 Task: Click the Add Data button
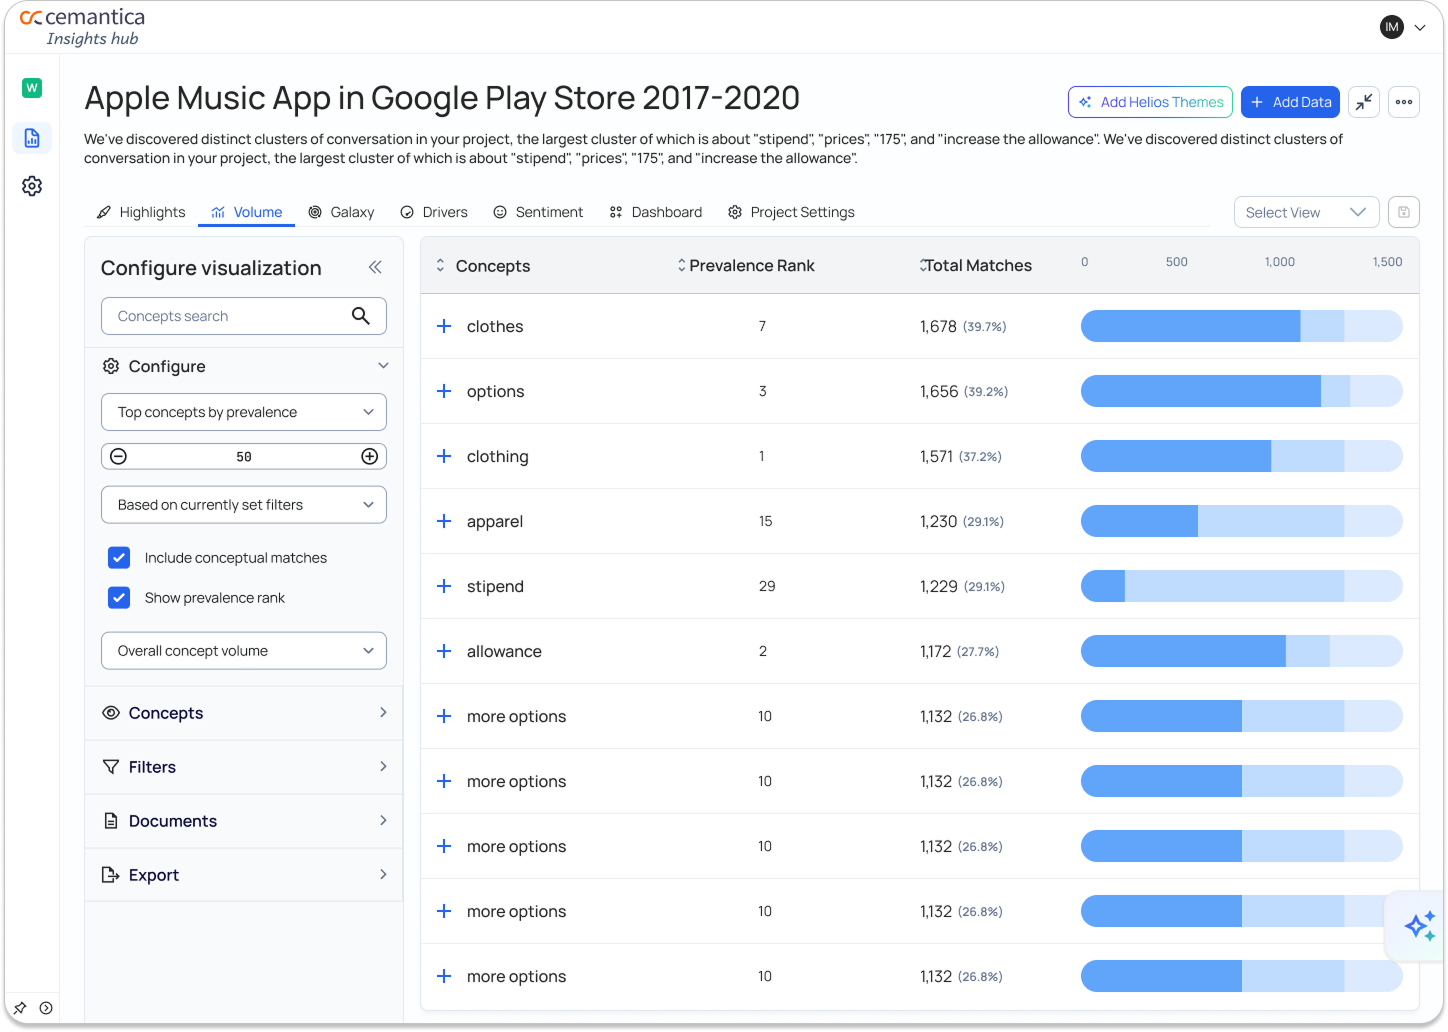click(1290, 102)
